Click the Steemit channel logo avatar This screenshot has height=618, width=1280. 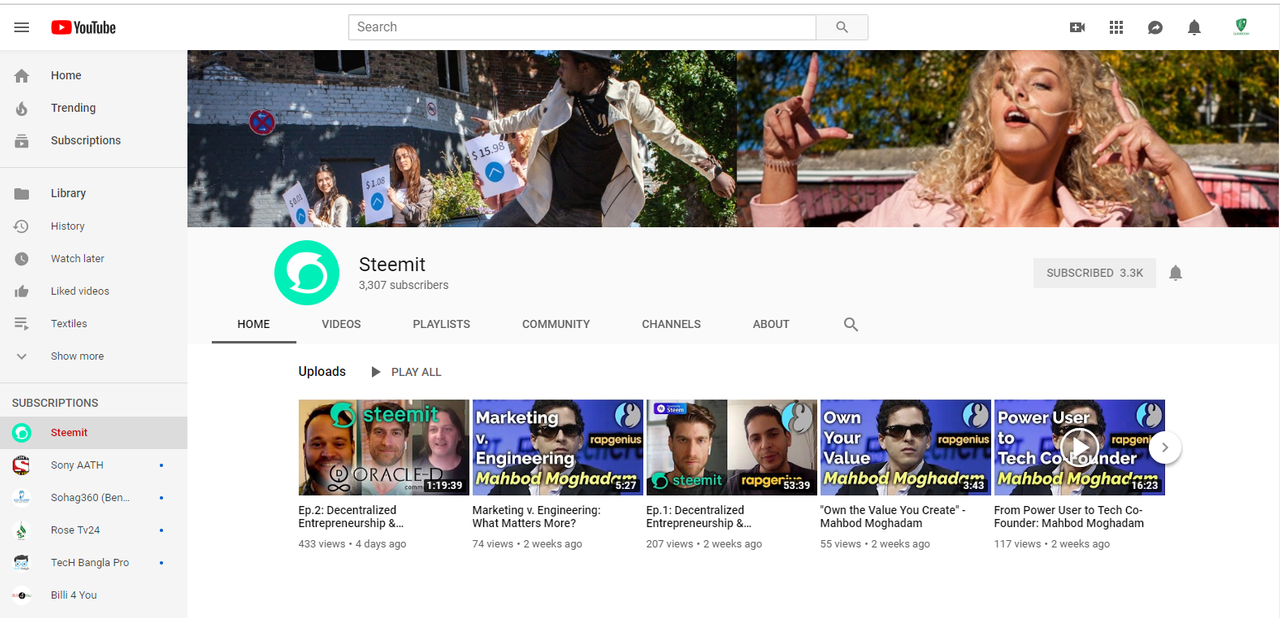point(307,273)
